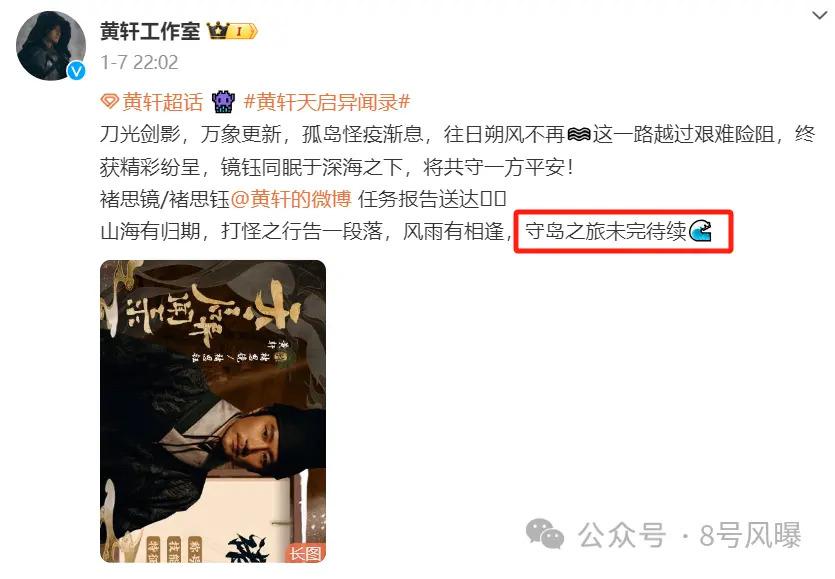Expand the post options chevron
Image resolution: width=835 pixels, height=579 pixels.
pos(819,15)
